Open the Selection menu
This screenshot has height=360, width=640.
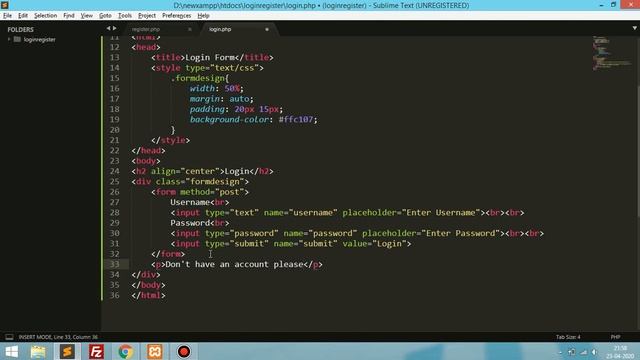click(x=45, y=16)
